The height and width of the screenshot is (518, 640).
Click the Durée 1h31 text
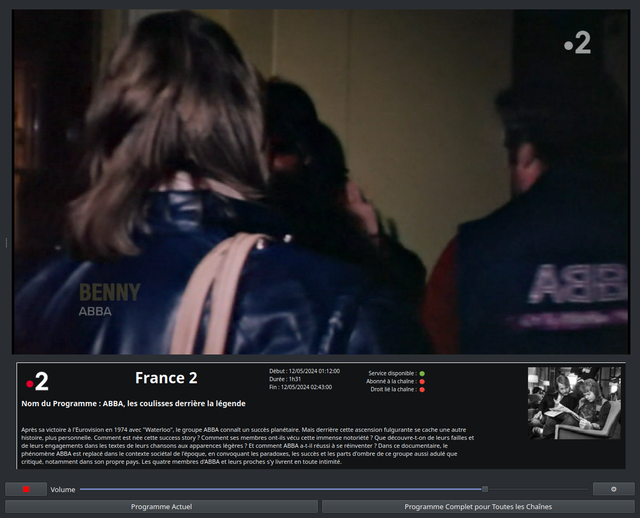coord(285,379)
